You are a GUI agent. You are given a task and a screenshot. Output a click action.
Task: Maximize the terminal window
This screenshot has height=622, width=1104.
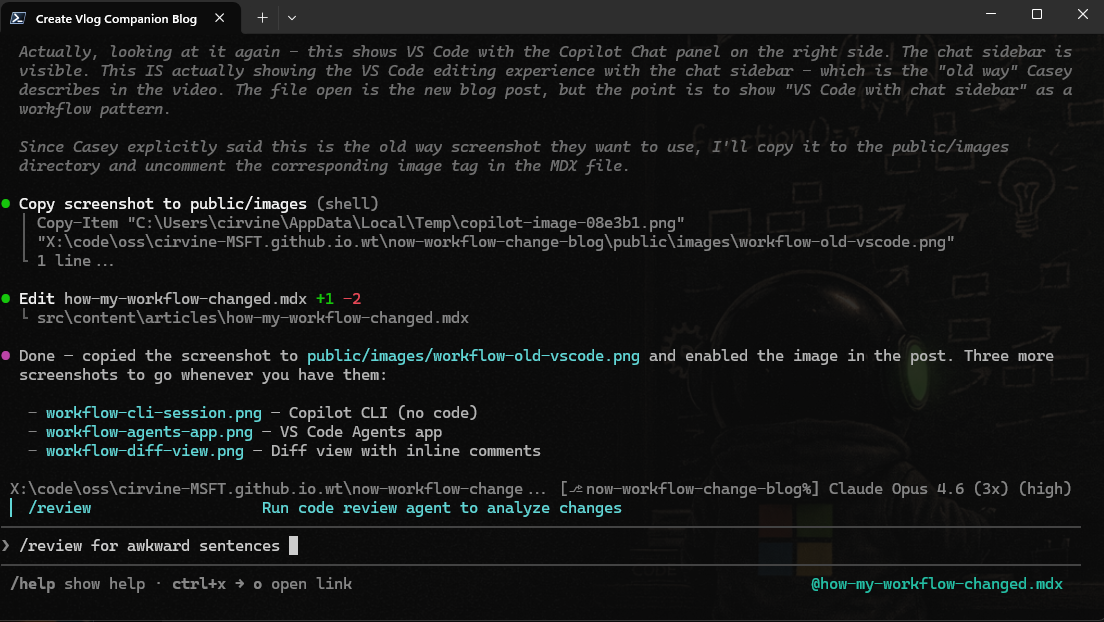click(x=1036, y=14)
